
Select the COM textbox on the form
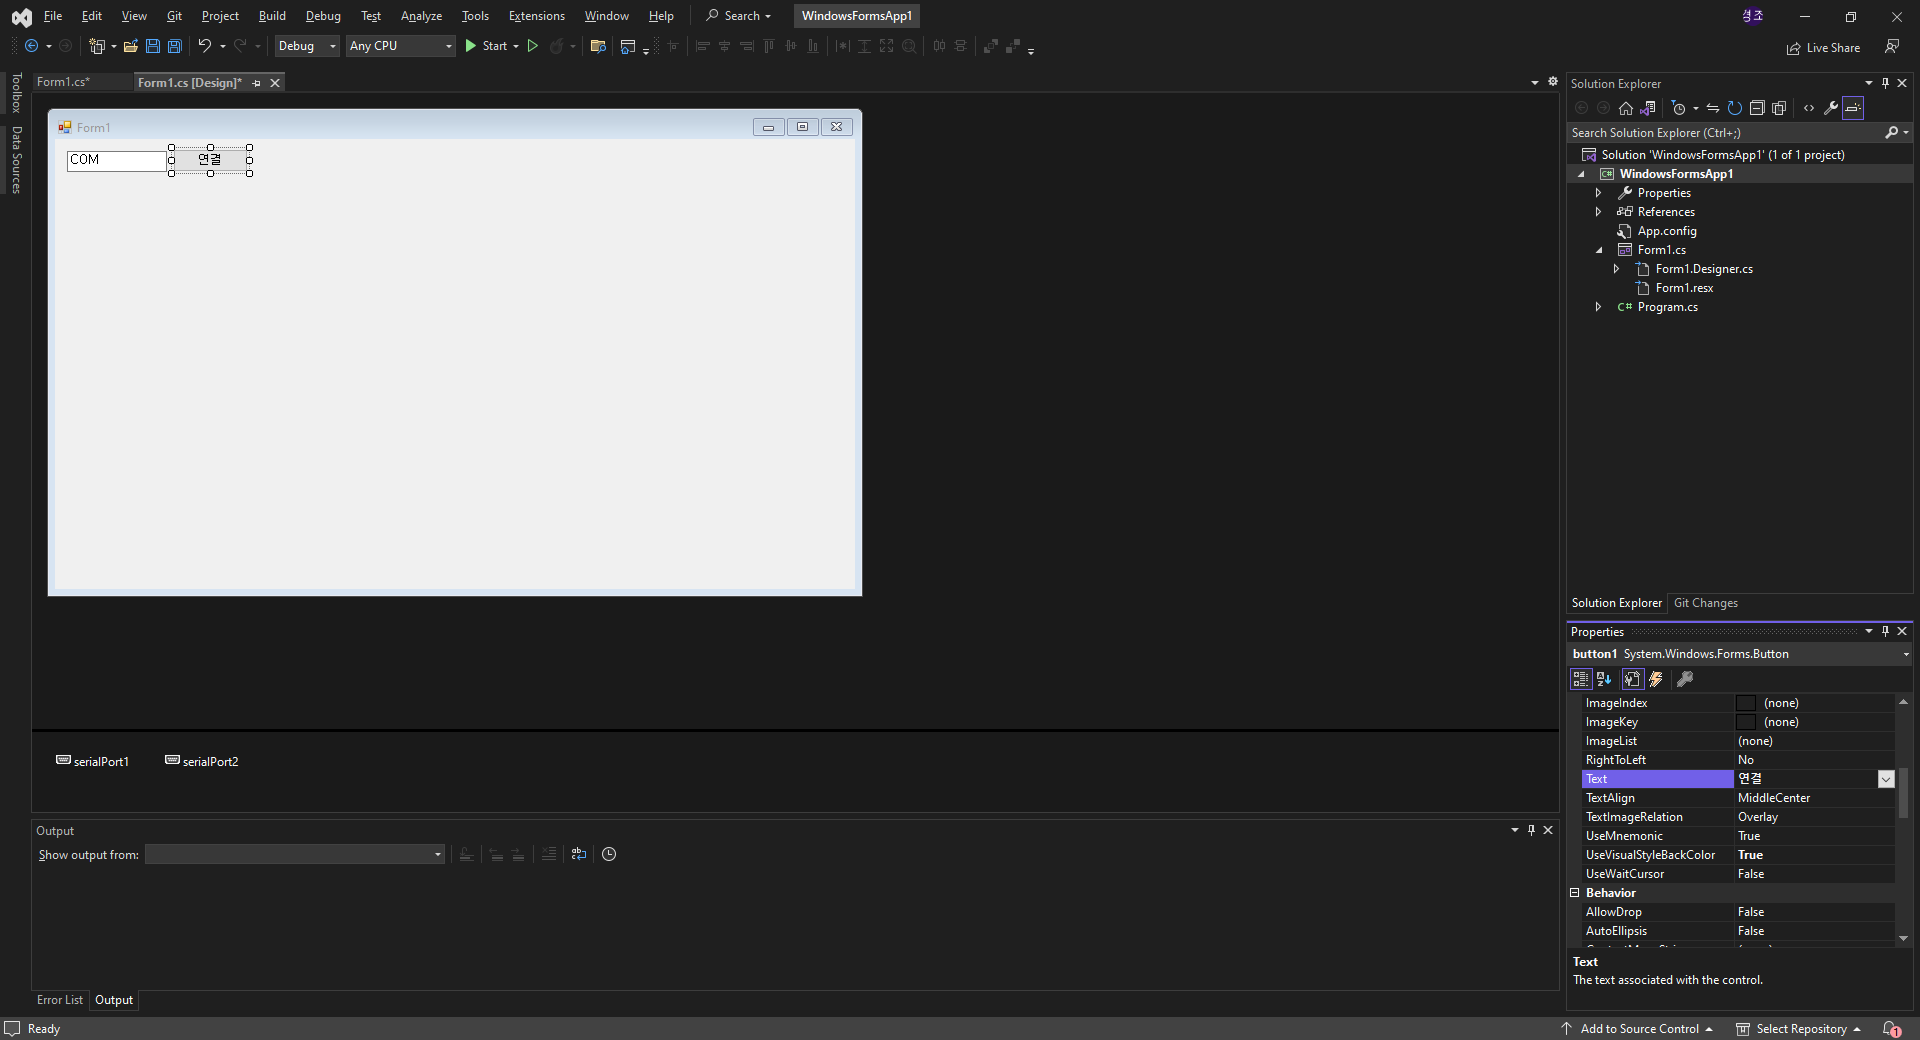click(117, 160)
